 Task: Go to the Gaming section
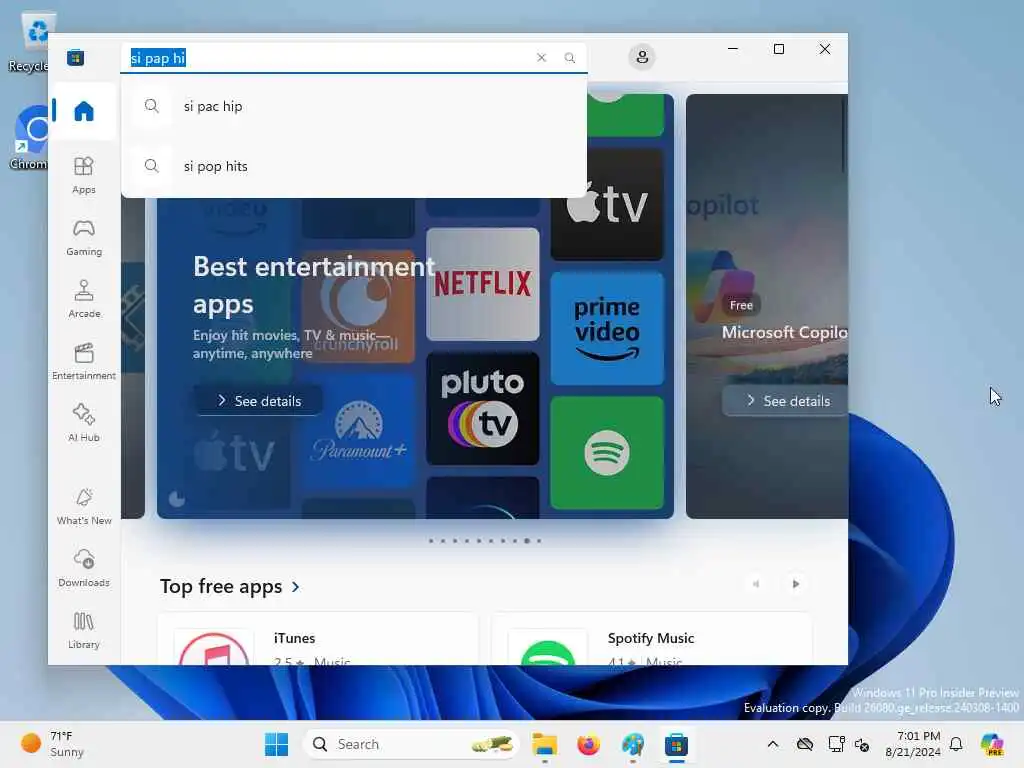(x=84, y=237)
